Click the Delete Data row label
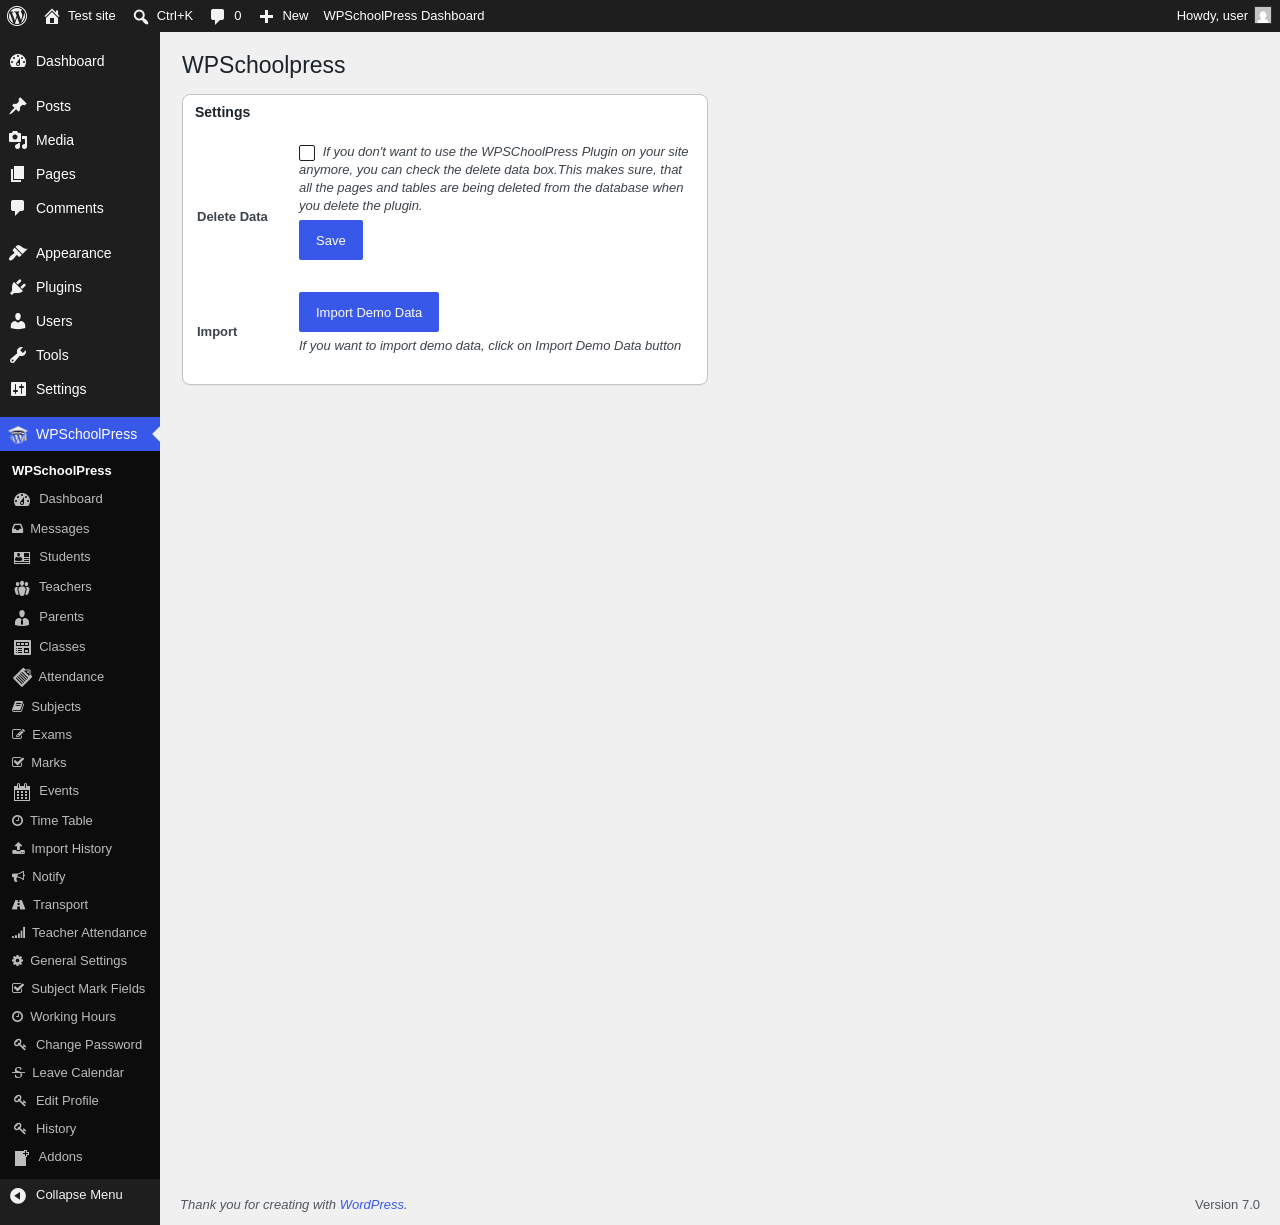Image resolution: width=1280 pixels, height=1225 pixels. point(232,217)
